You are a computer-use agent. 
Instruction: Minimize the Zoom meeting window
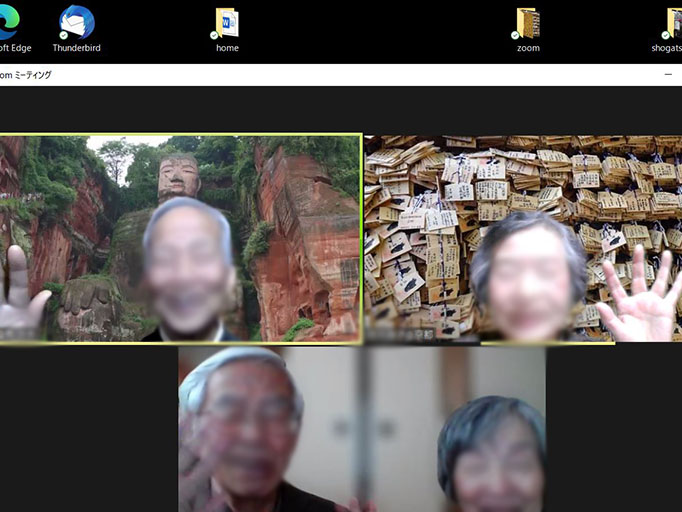coord(668,75)
